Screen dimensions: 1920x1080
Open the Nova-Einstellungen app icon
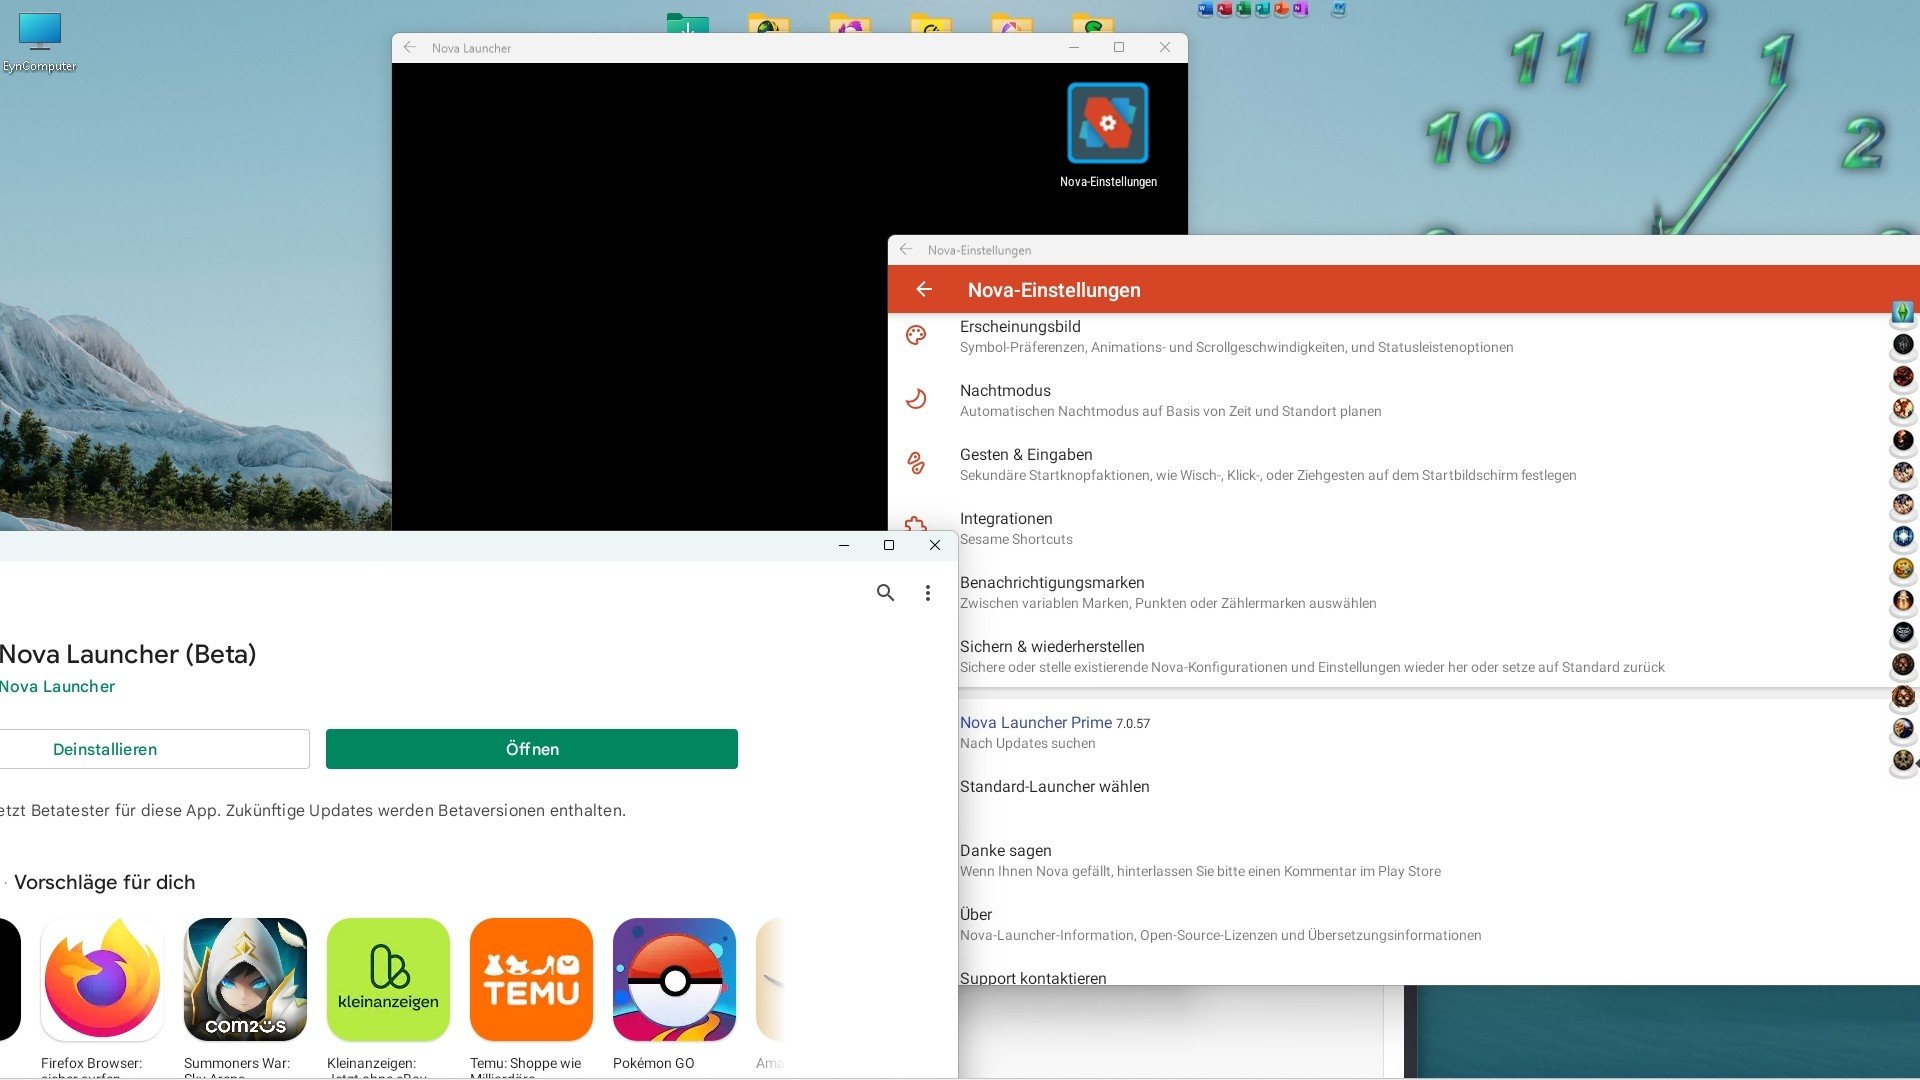click(1107, 124)
